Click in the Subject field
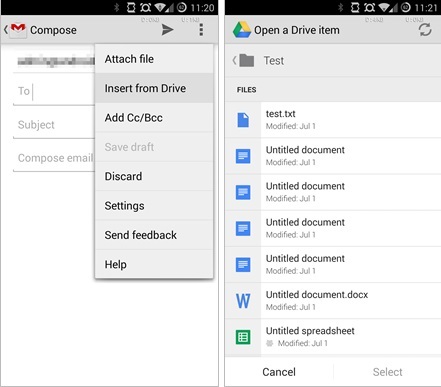Viewport: 441px width, 387px height. (x=54, y=125)
